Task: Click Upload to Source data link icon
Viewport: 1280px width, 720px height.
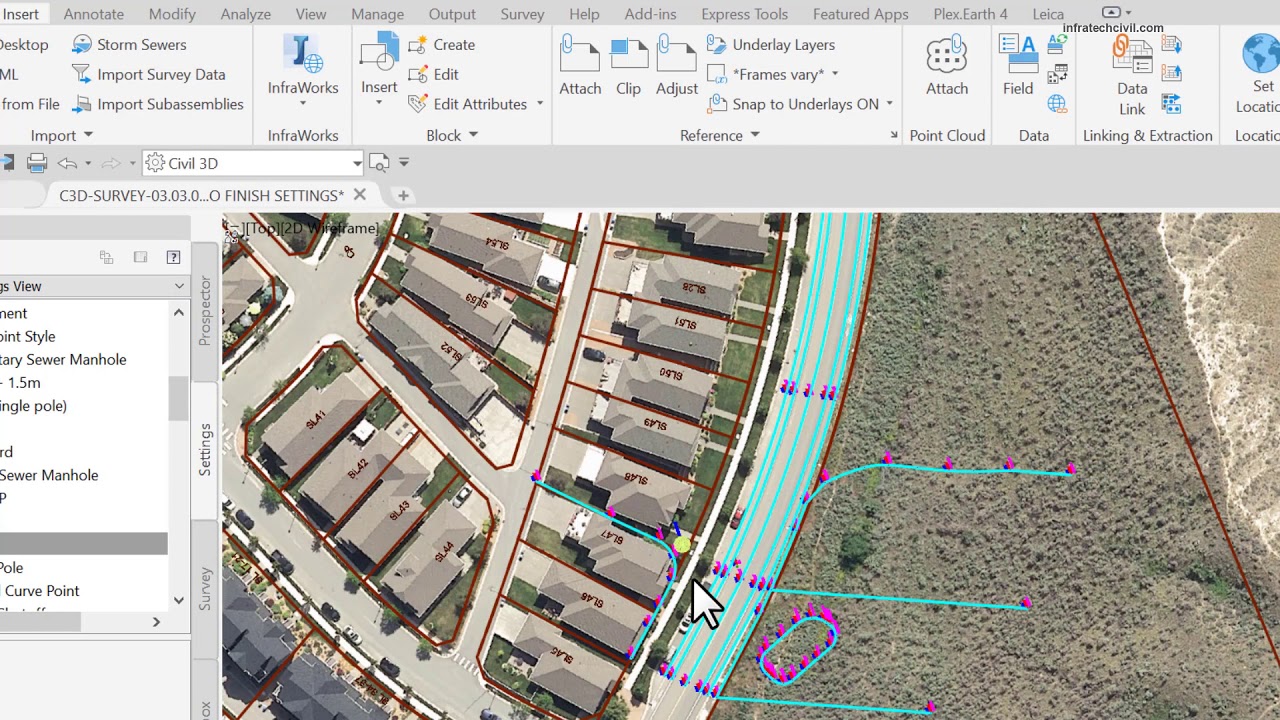Action: [x=1172, y=74]
